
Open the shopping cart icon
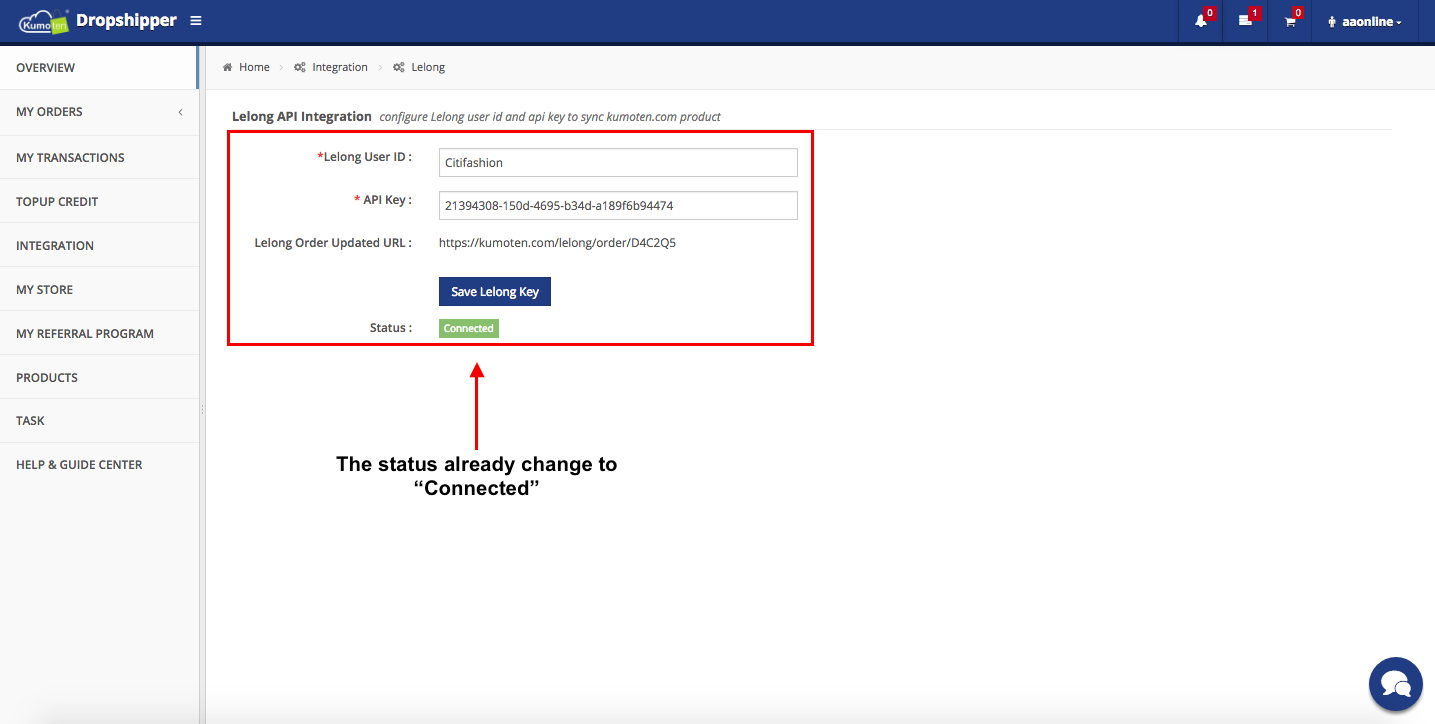[x=1290, y=21]
